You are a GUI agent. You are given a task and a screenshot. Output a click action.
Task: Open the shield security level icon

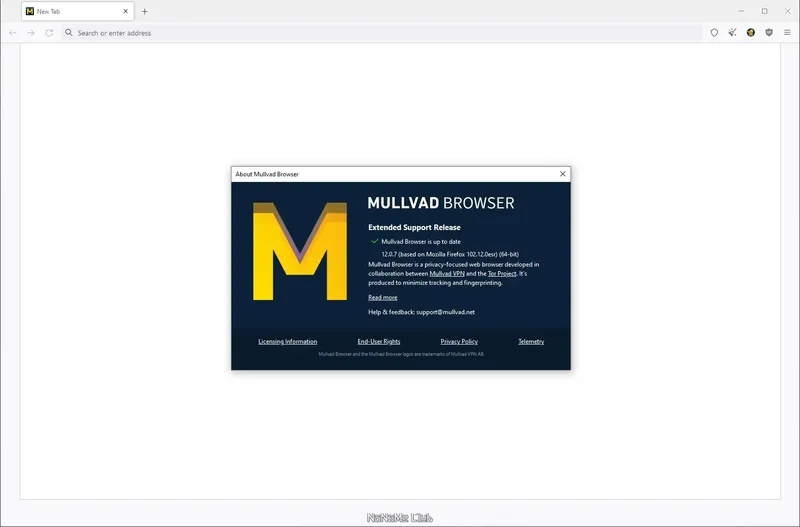pyautogui.click(x=714, y=33)
